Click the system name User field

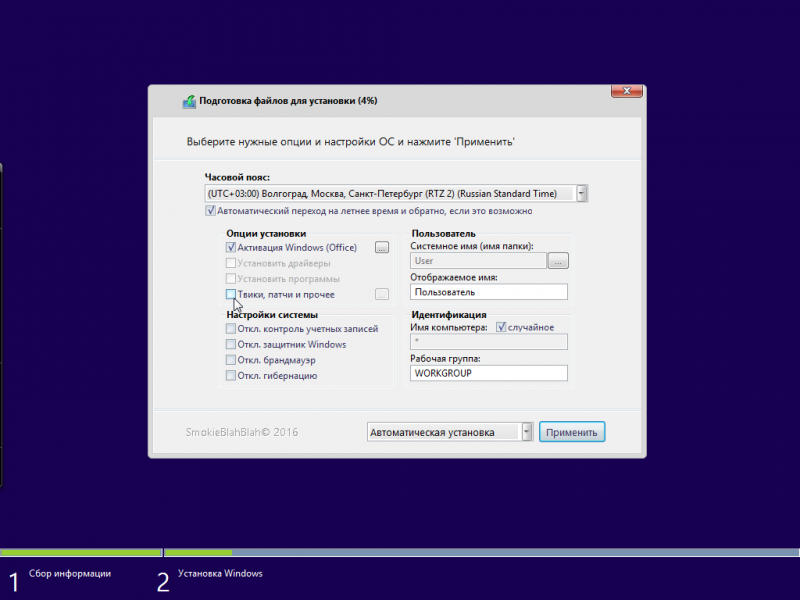[x=478, y=261]
